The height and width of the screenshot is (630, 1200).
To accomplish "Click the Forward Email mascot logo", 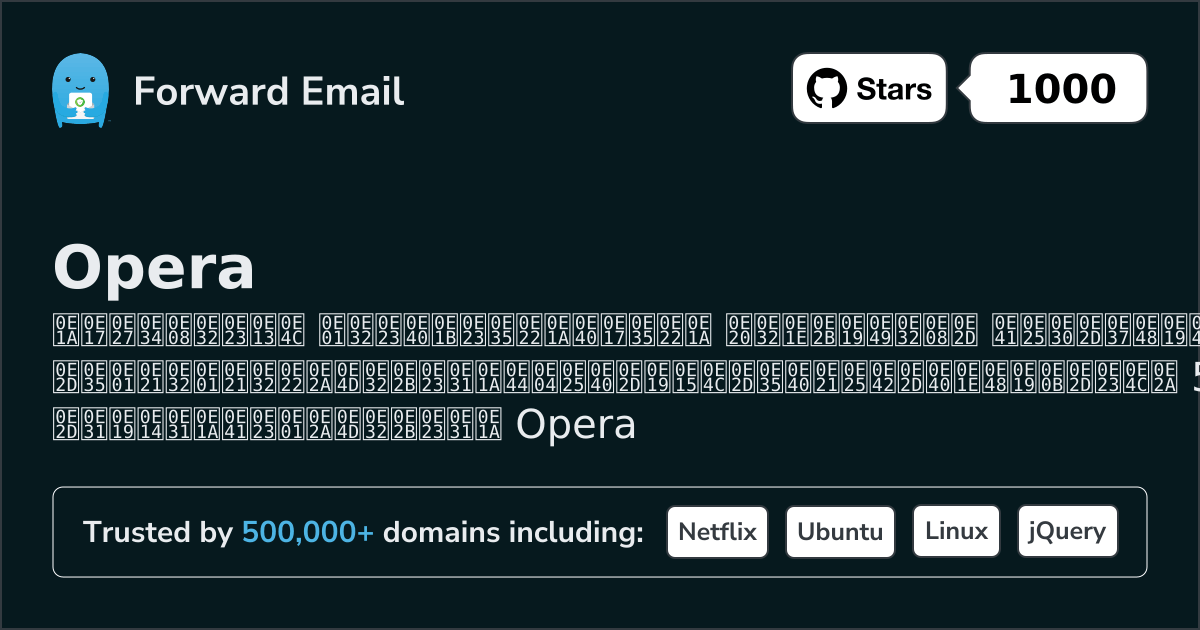I will (x=82, y=88).
